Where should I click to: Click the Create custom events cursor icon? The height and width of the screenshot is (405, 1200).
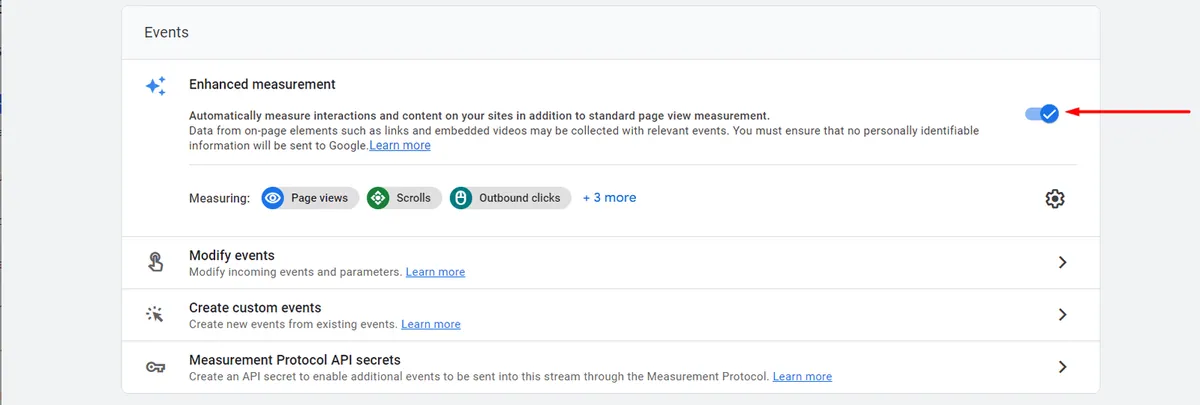(155, 315)
